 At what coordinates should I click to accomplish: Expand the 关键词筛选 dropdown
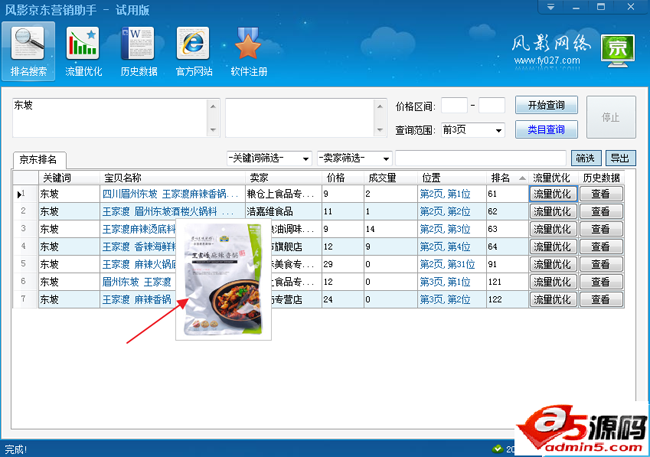click(269, 158)
